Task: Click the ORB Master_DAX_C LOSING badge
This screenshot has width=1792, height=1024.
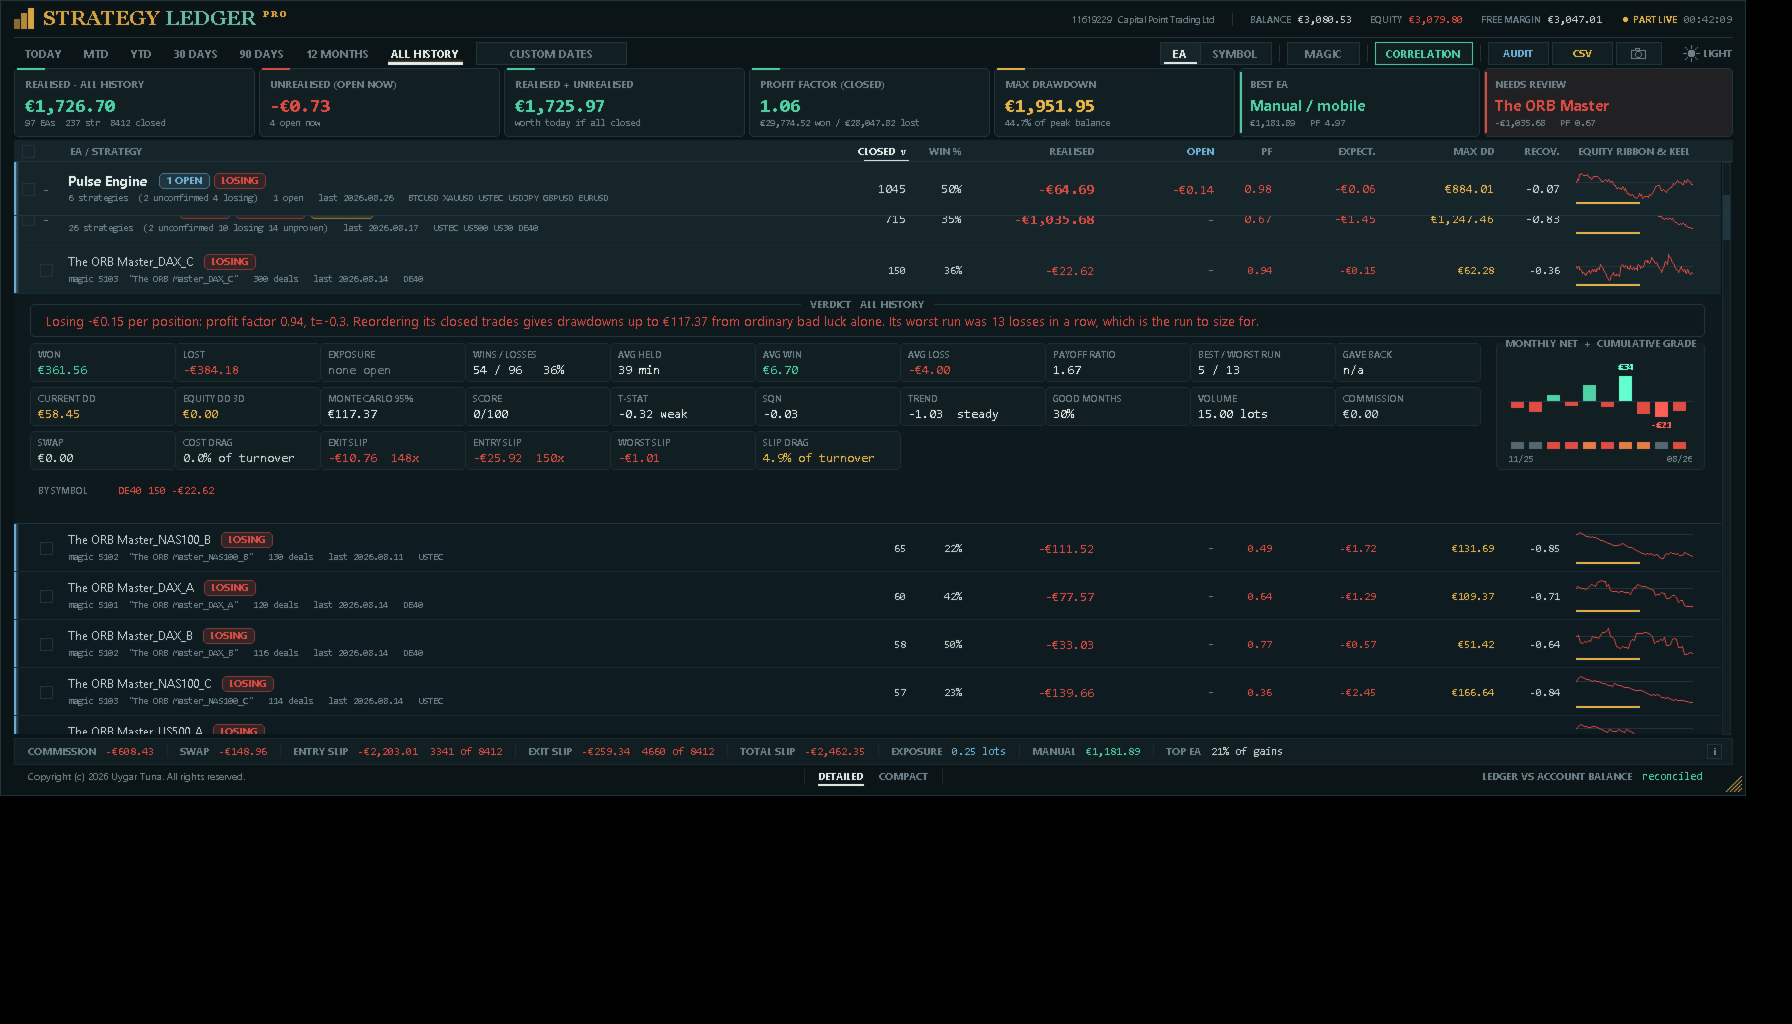Action: 229,262
